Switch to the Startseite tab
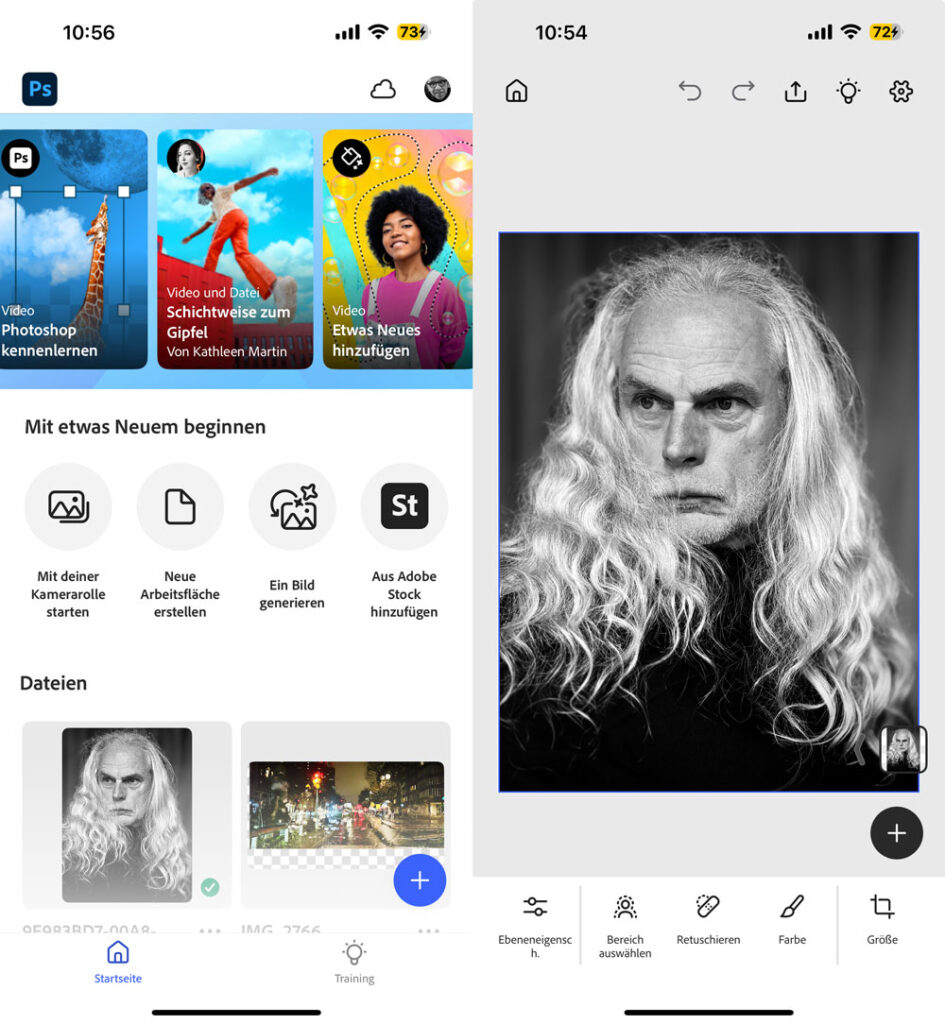This screenshot has height=1024, width=945. [118, 962]
